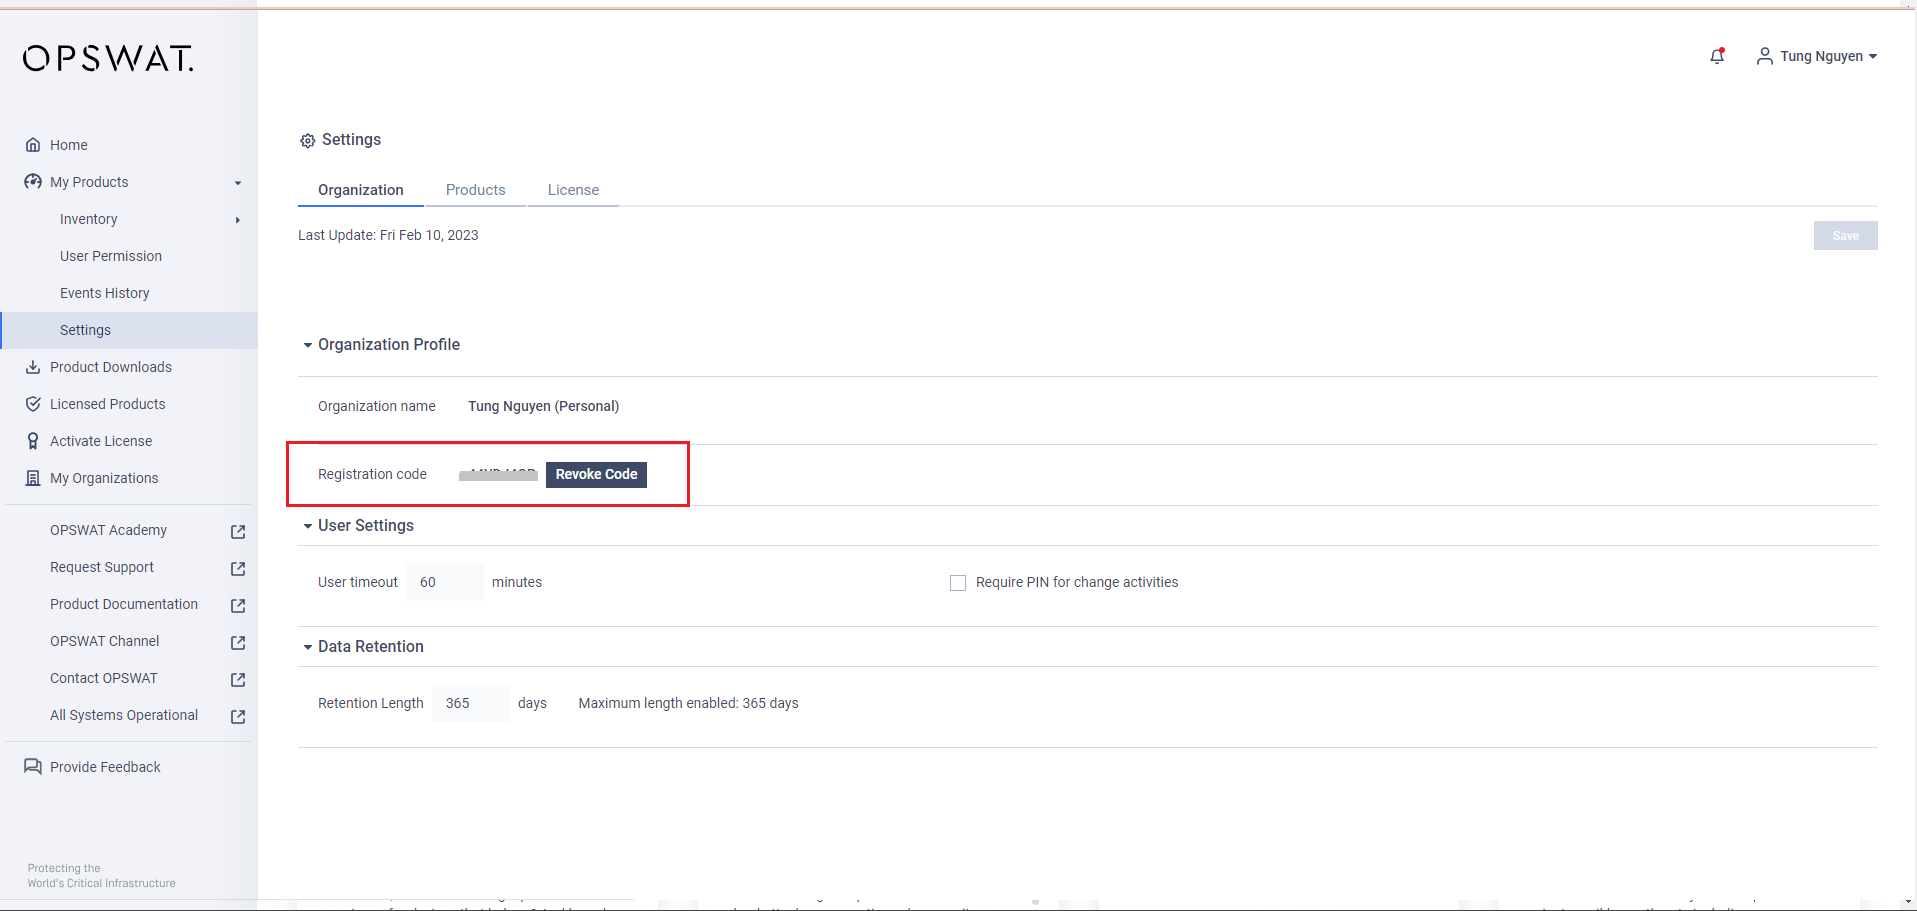Click All Systems Operational link text
This screenshot has height=911, width=1917.
[x=124, y=715]
